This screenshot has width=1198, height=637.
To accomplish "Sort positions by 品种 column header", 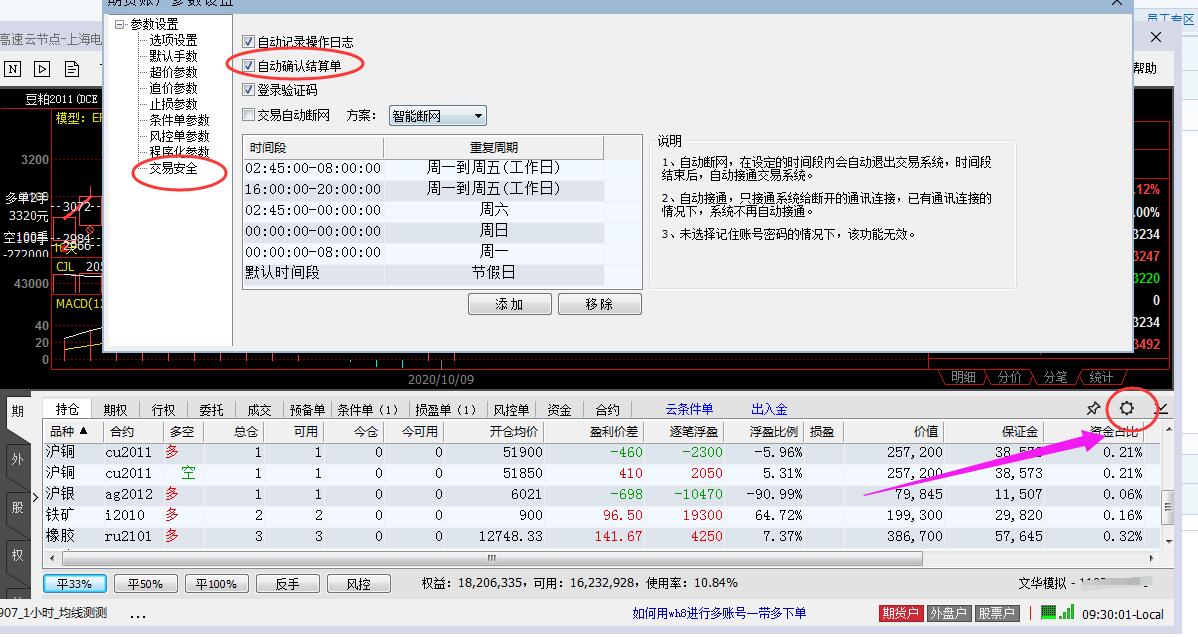I will [x=68, y=431].
